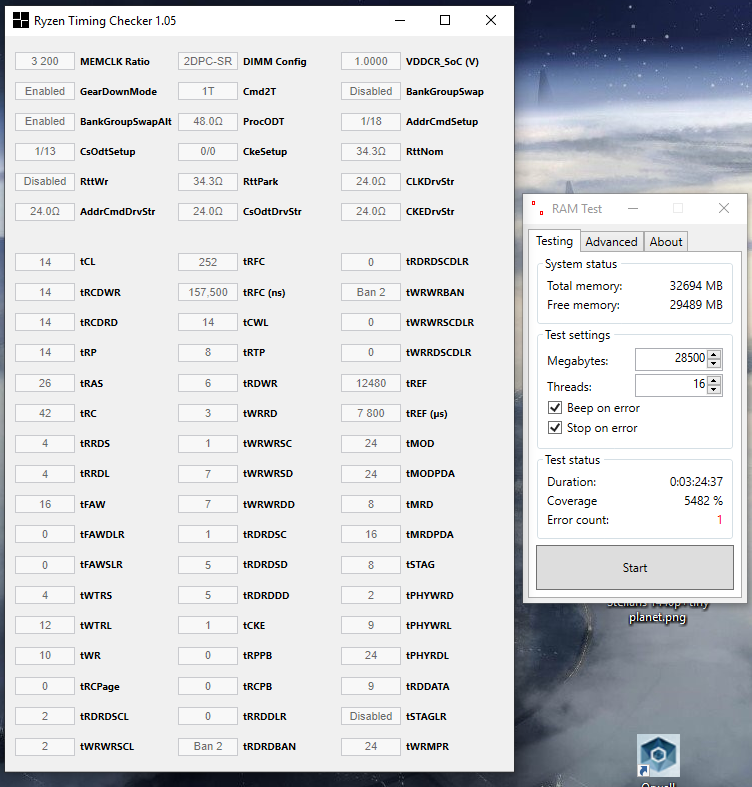Click the Duration value 0:03:24:37

tap(696, 482)
